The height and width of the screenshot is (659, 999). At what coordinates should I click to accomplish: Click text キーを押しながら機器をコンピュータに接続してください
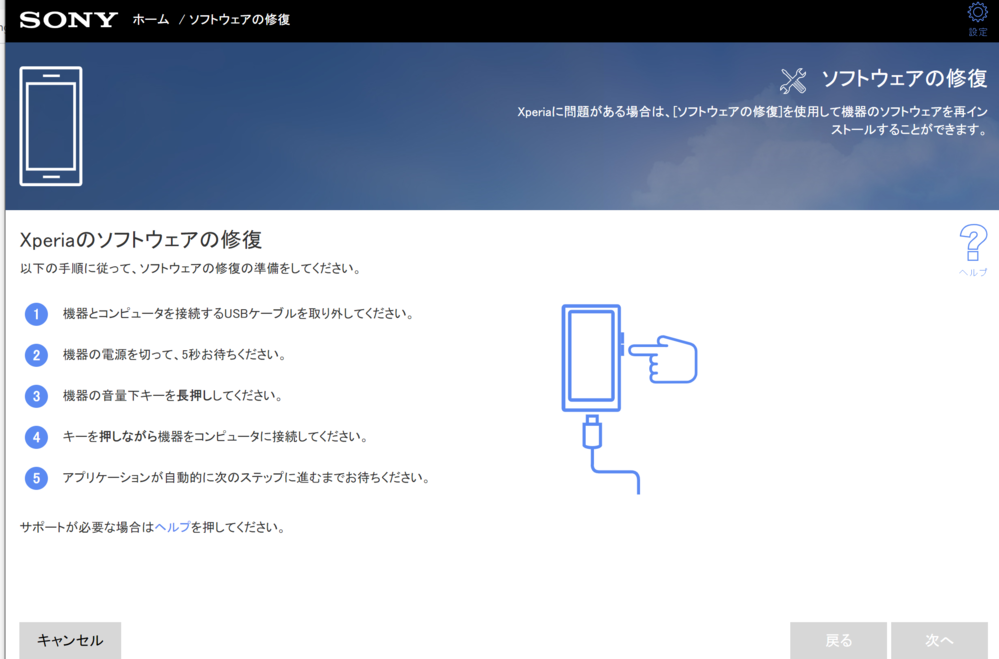(x=216, y=437)
